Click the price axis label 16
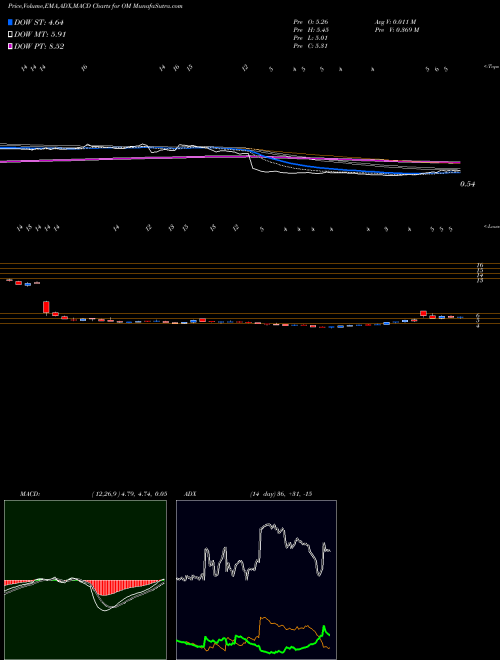This screenshot has width=500, height=660. pos(480,266)
